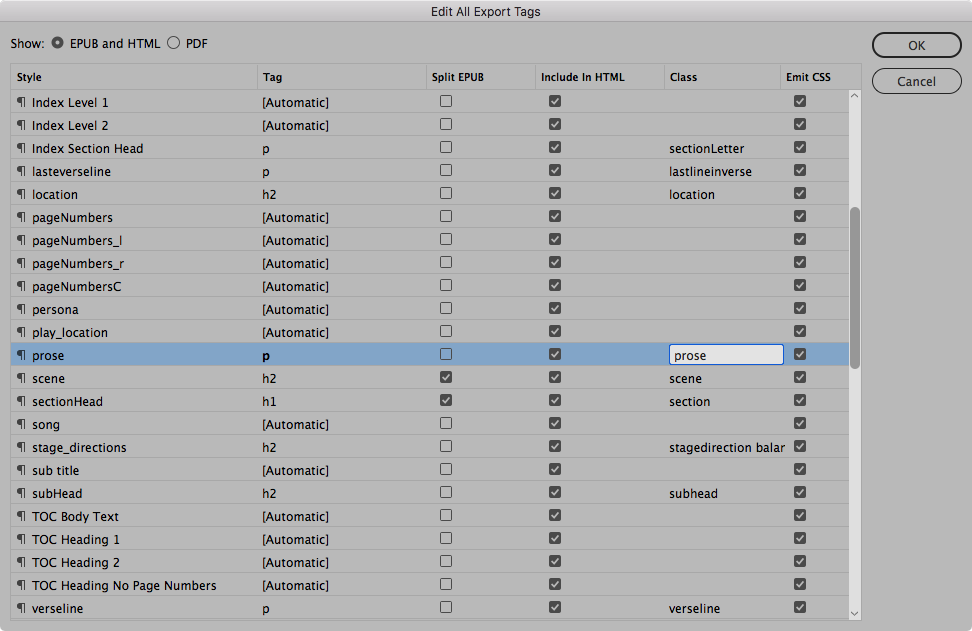The width and height of the screenshot is (972, 631).
Task: Disable Include In HTML for Index Level 1
Action: [x=555, y=101]
